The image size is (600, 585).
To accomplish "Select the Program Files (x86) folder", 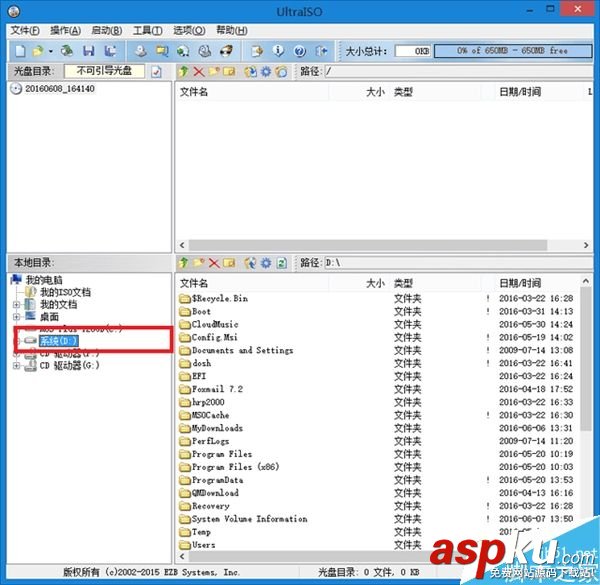I will tap(235, 467).
